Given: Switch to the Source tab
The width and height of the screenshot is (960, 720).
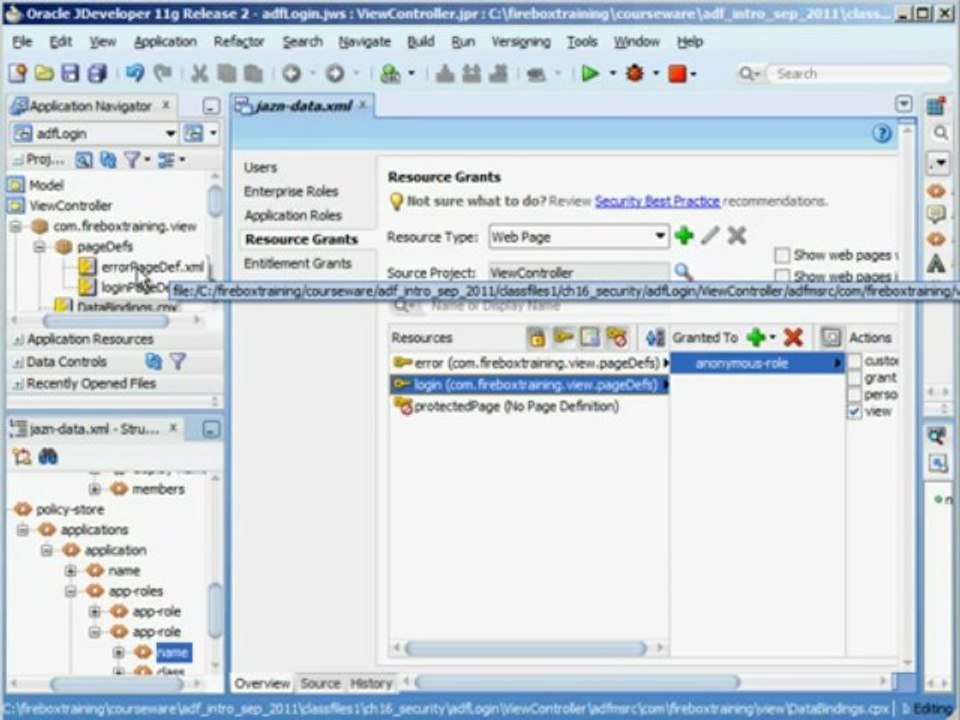Looking at the screenshot, I should 320,683.
